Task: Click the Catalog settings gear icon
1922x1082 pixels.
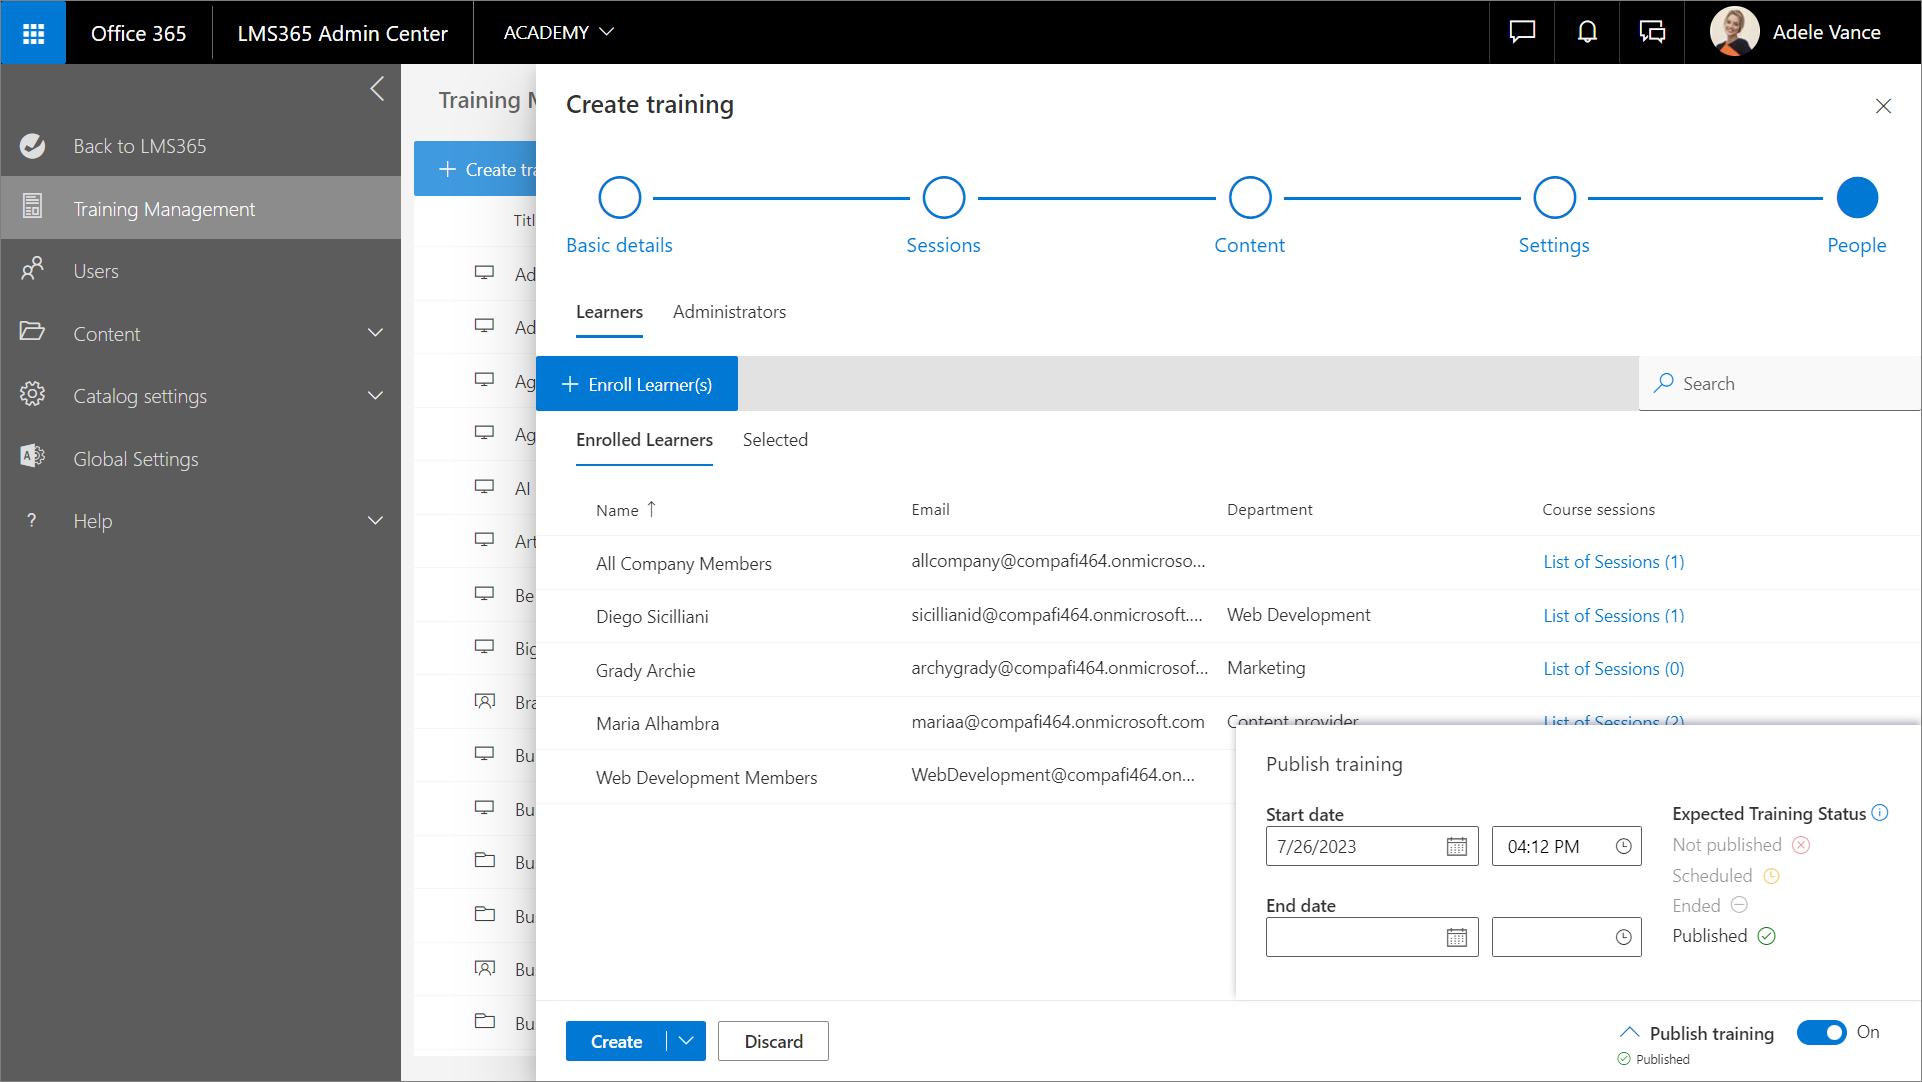Action: [33, 395]
